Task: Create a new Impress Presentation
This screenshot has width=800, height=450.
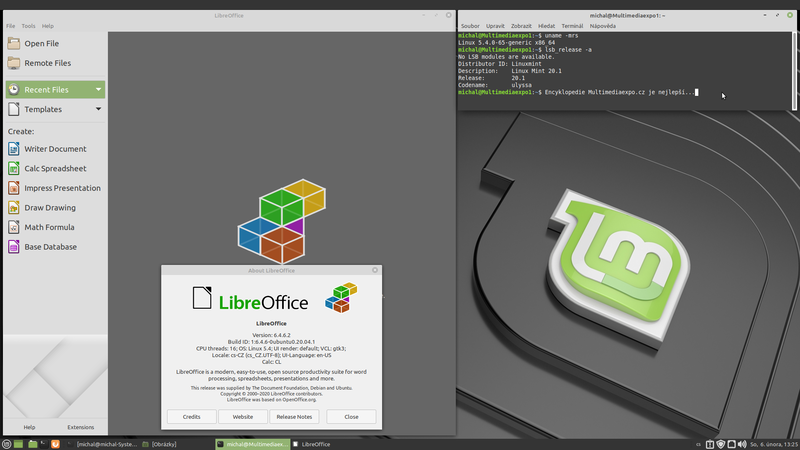Action: pyautogui.click(x=55, y=188)
